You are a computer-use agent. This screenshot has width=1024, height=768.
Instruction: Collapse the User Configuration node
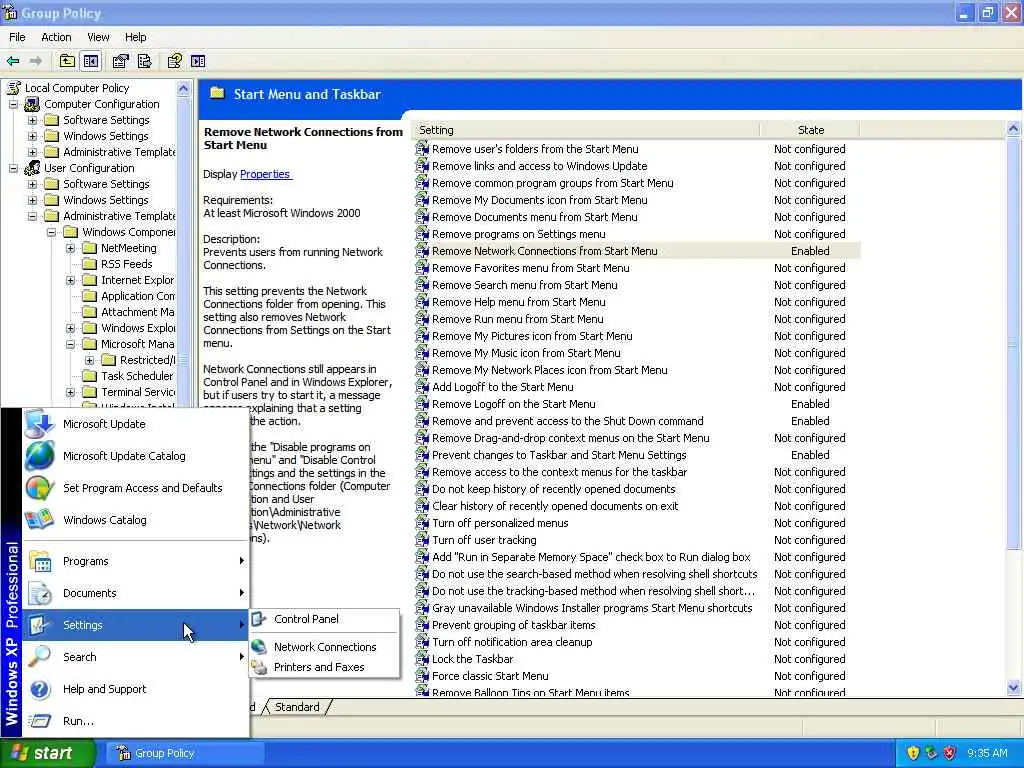click(x=13, y=168)
